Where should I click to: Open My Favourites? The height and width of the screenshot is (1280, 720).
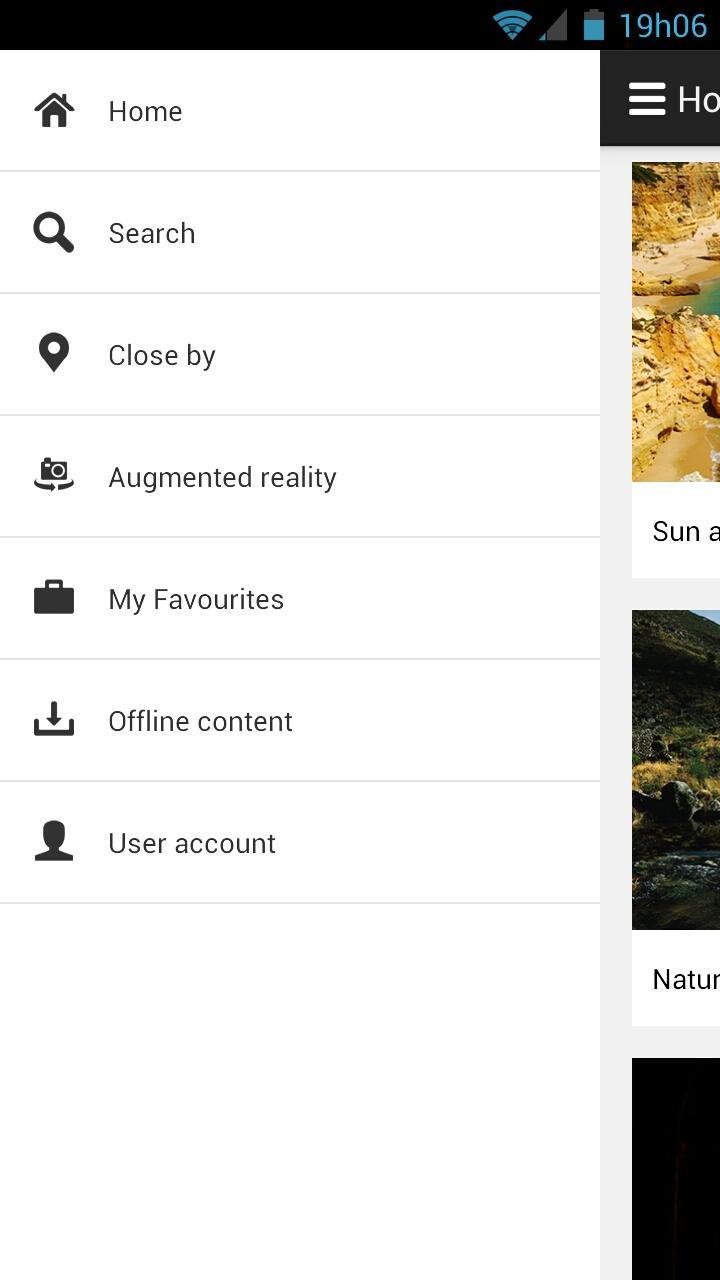196,598
